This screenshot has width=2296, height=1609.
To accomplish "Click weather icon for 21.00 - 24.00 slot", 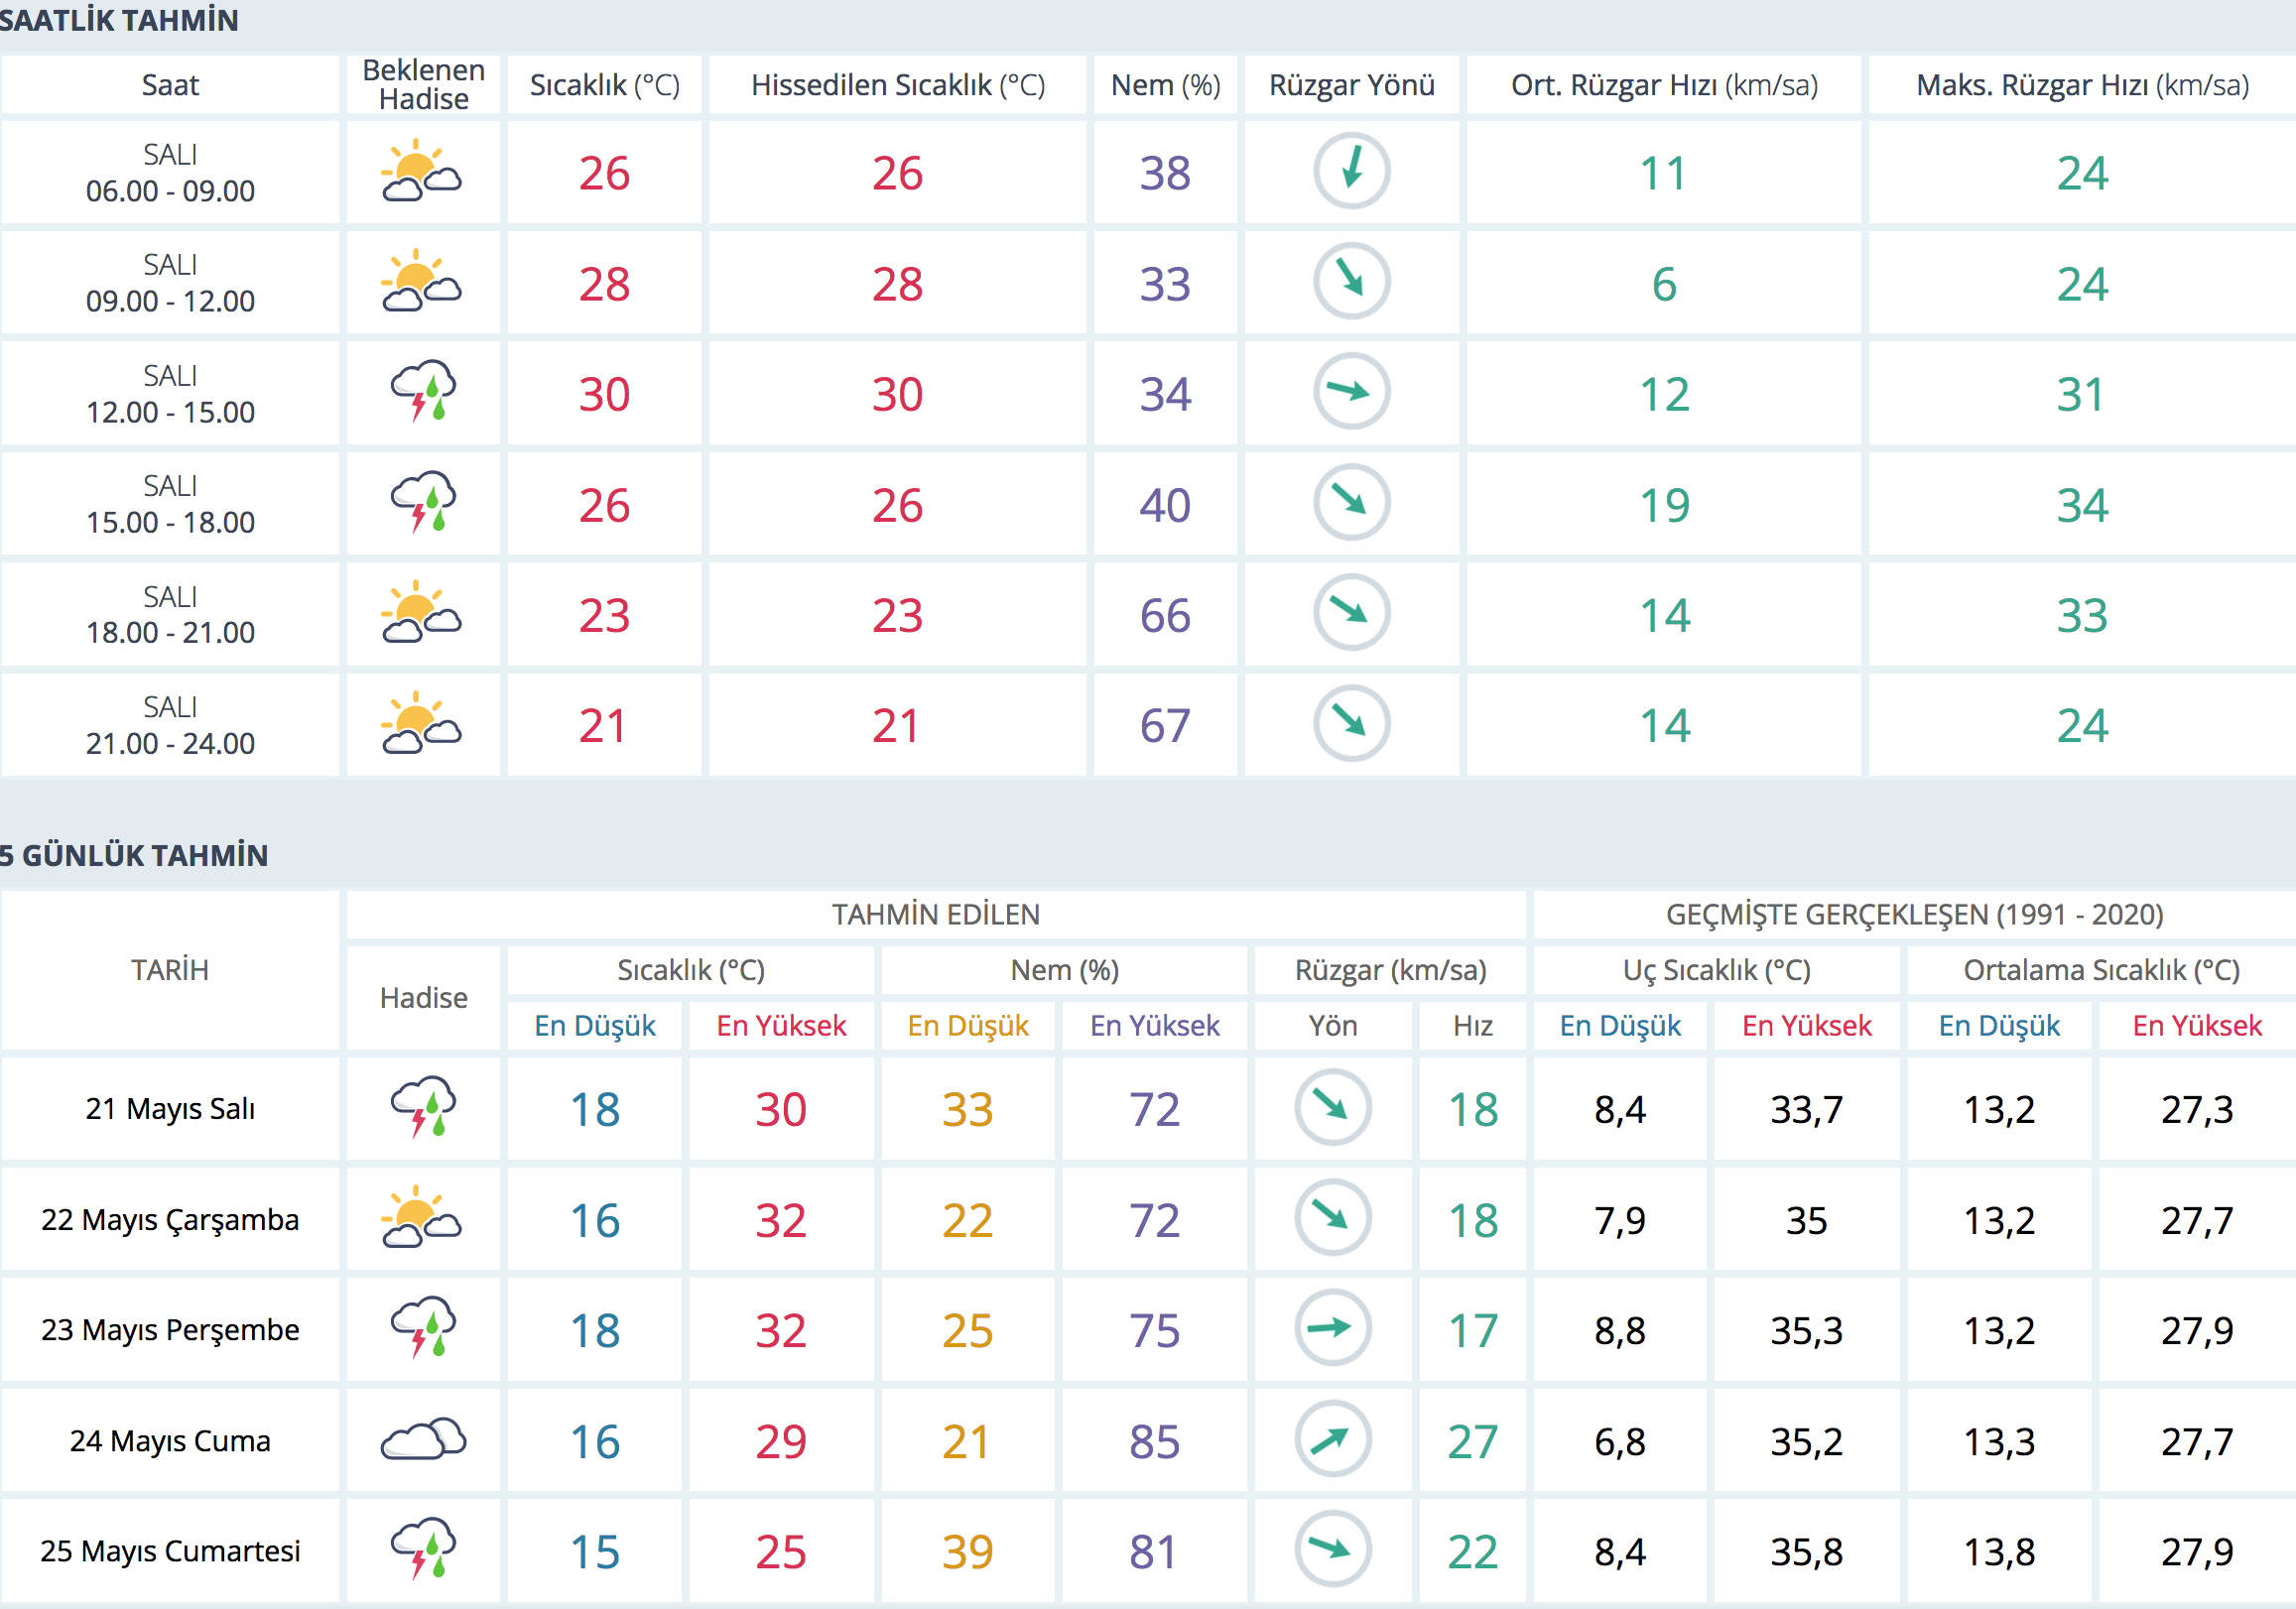I will 422,724.
